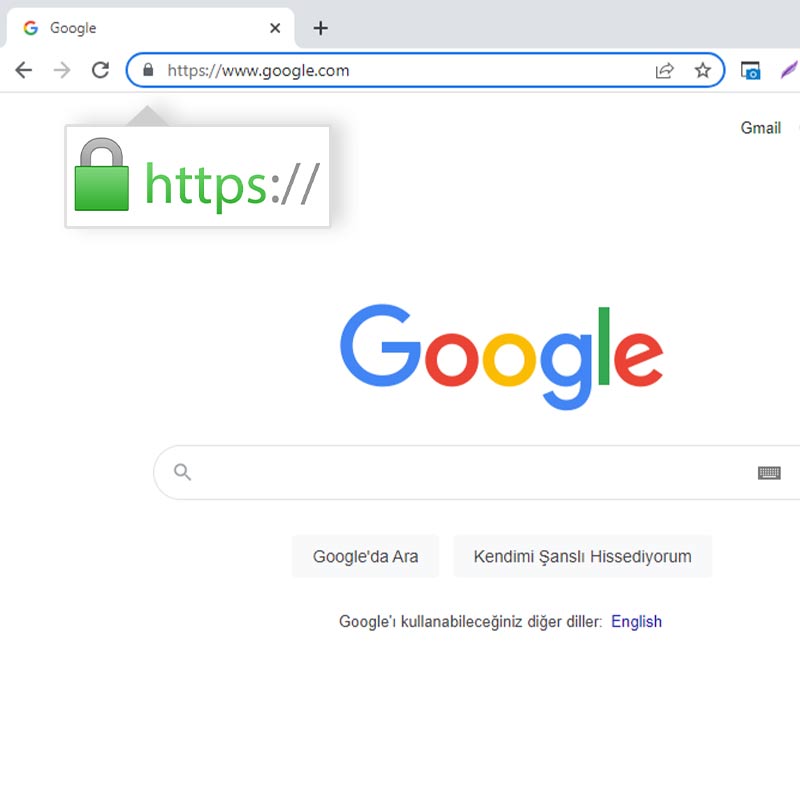Click the purple feather extension icon

(789, 69)
